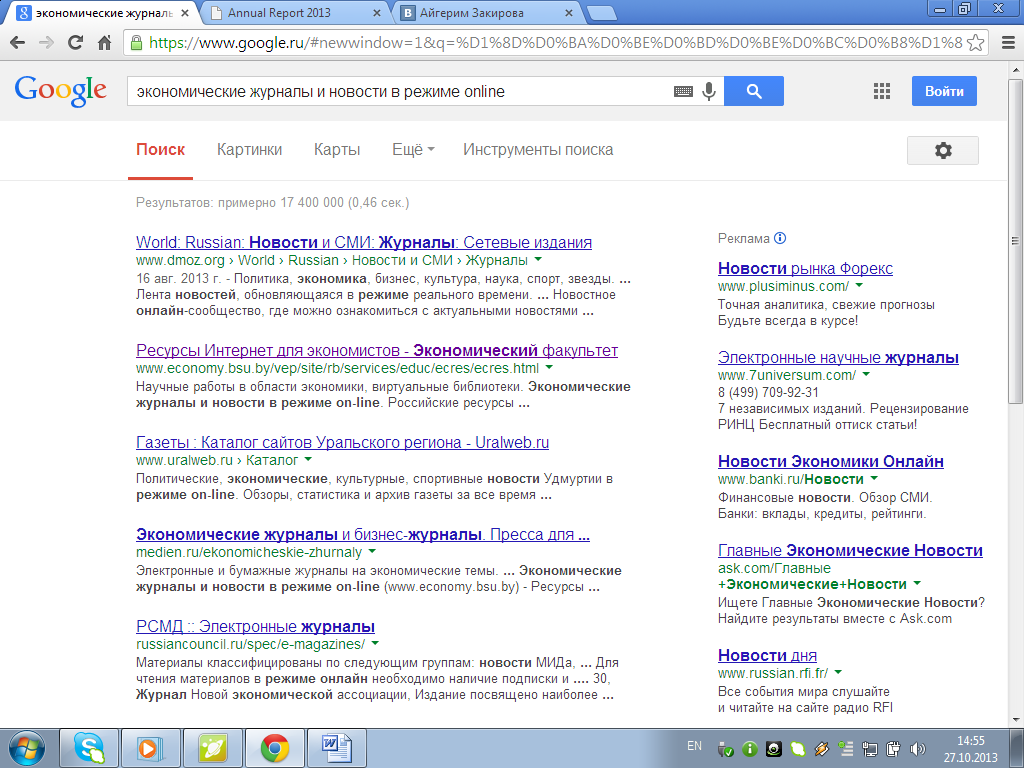Open the browser home page icon
Image resolution: width=1024 pixels, height=768 pixels.
(104, 42)
